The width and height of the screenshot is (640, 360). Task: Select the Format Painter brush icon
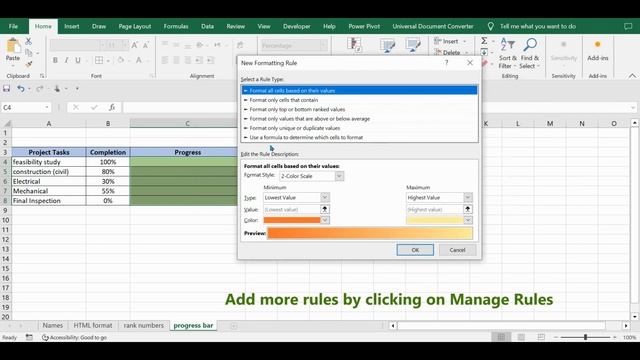click(29, 64)
